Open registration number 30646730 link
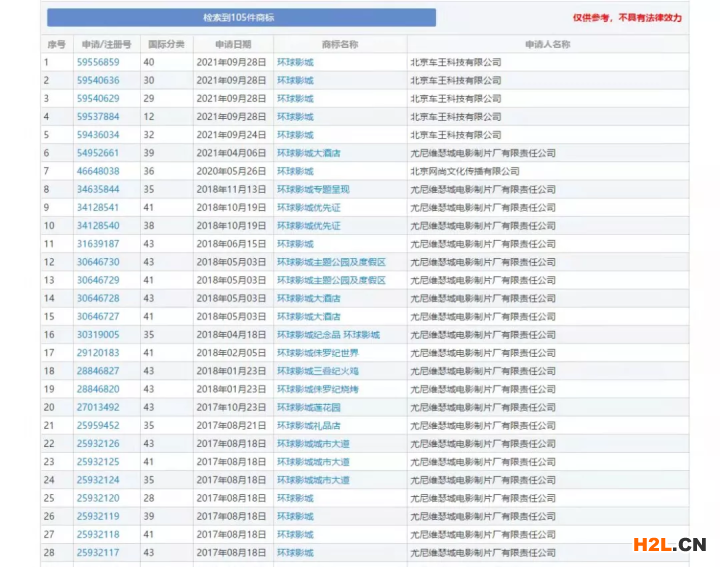This screenshot has height=567, width=720. tap(98, 262)
